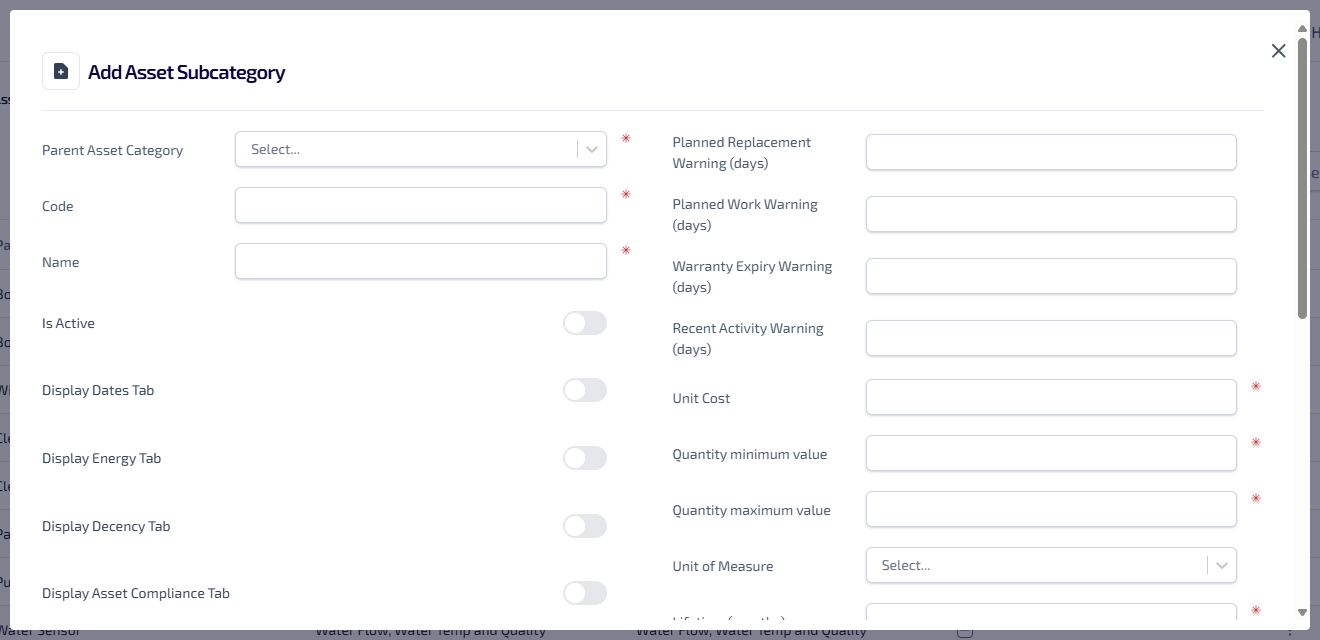
Task: Click the Recent Activity Warning input
Action: (1051, 339)
